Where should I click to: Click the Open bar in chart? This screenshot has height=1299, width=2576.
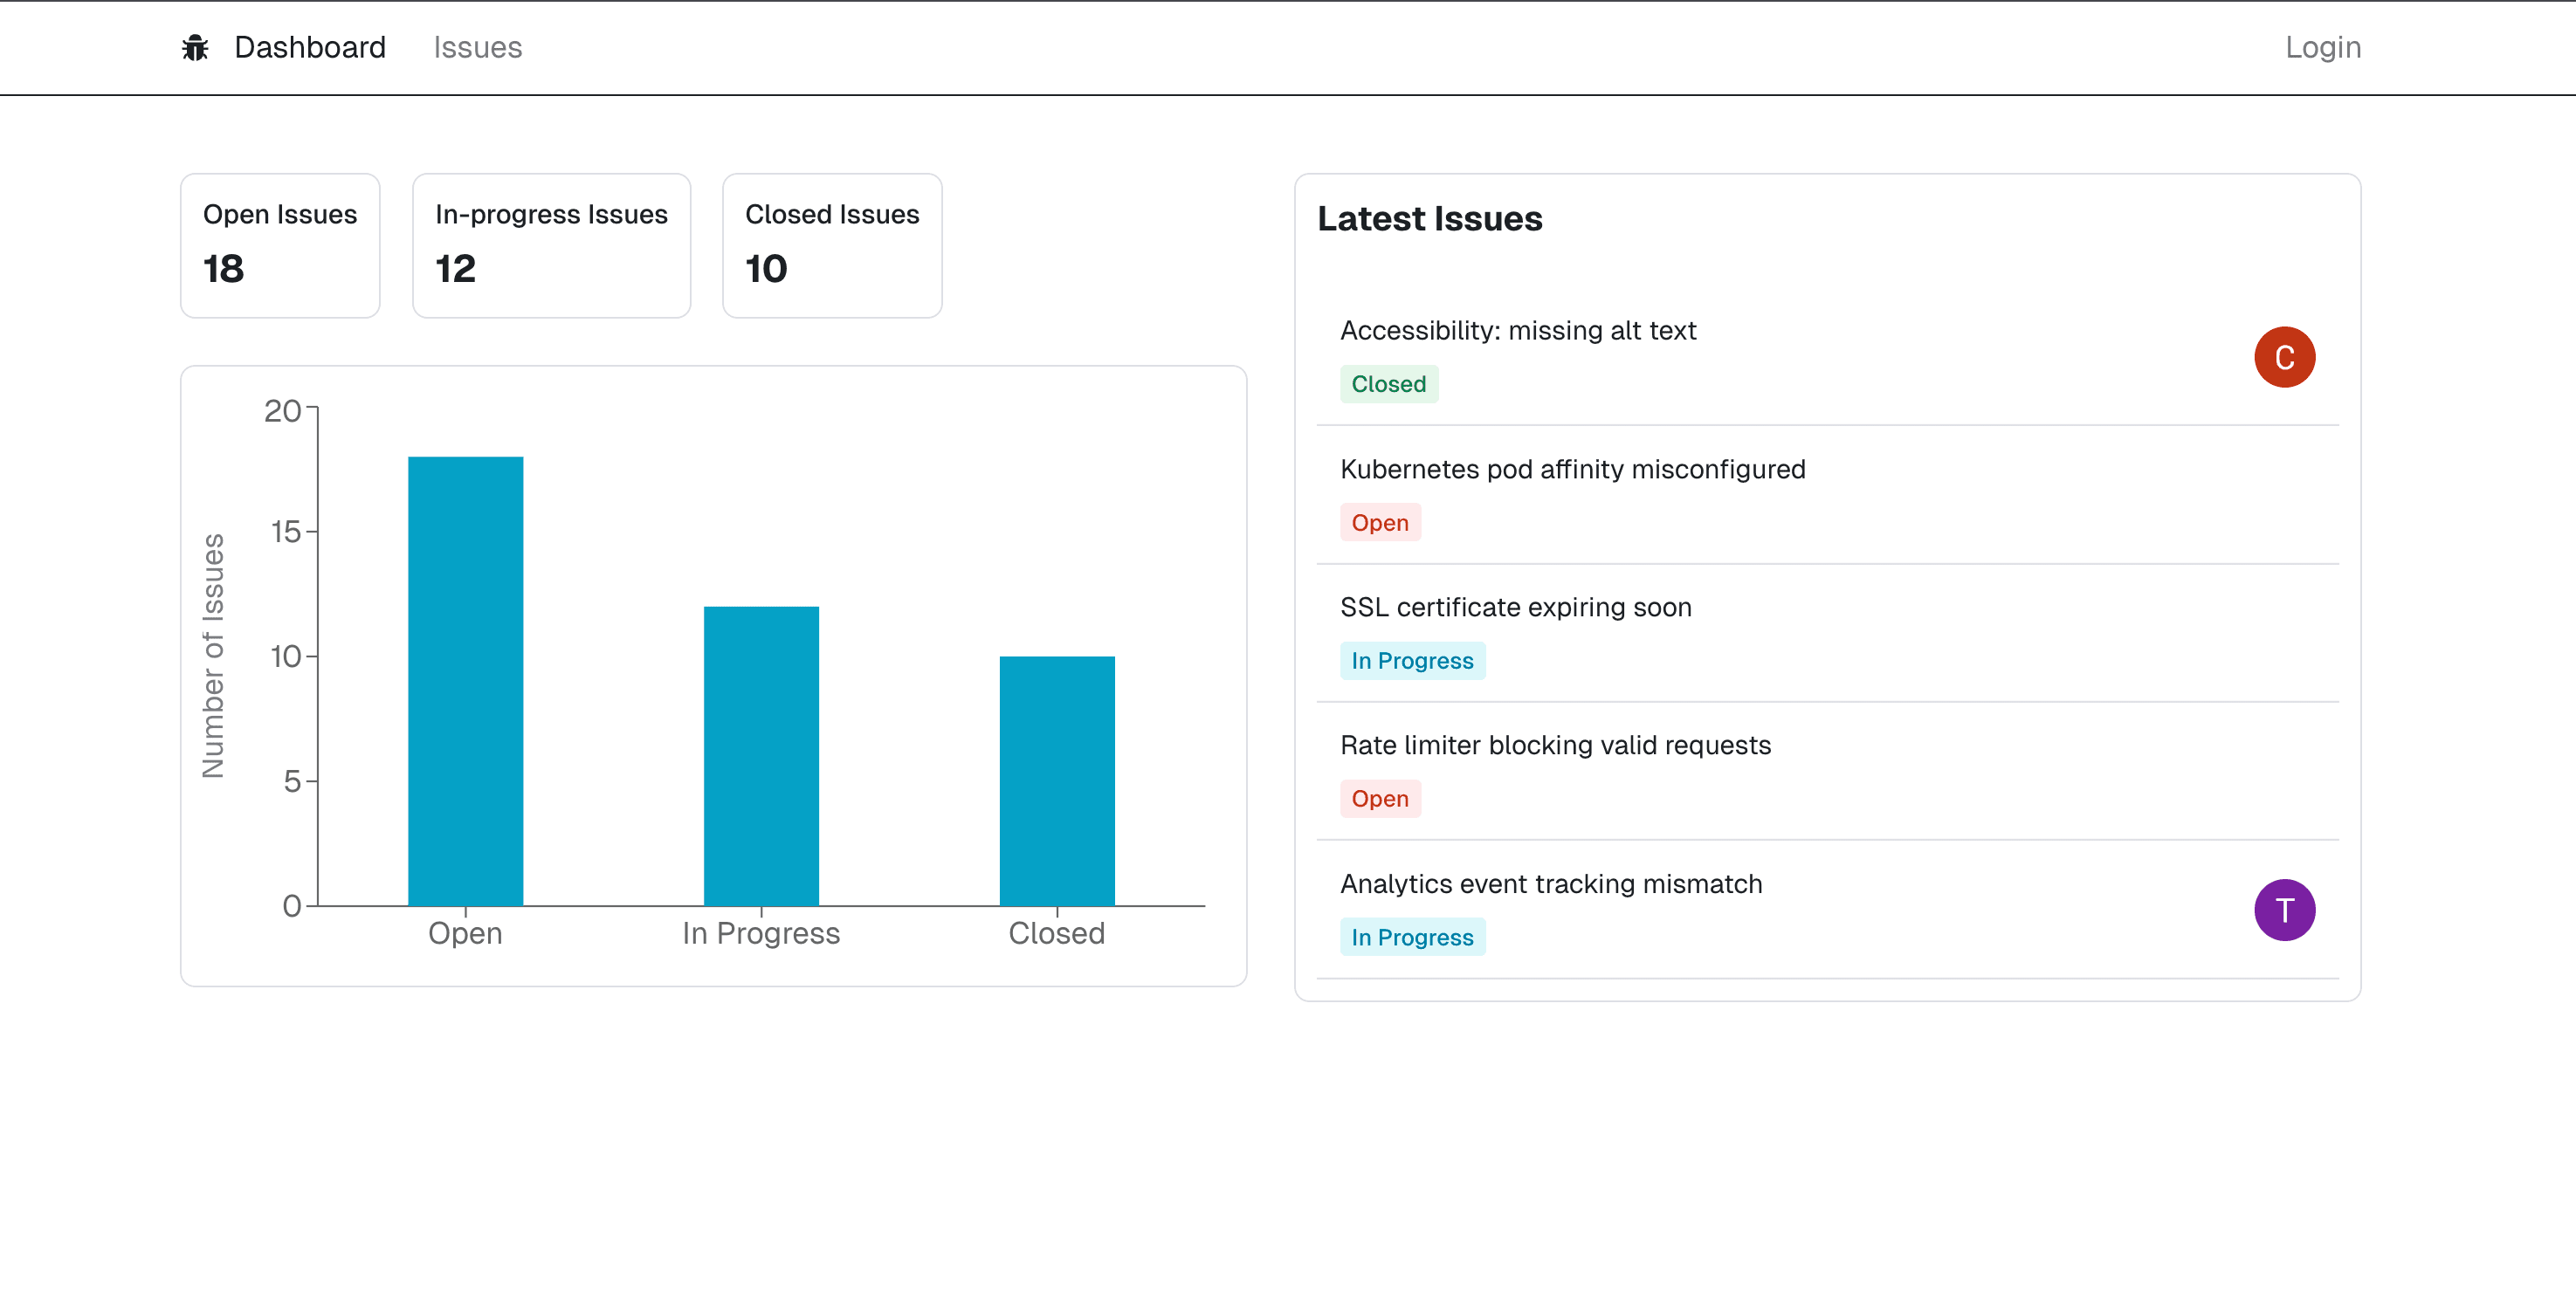tap(465, 681)
